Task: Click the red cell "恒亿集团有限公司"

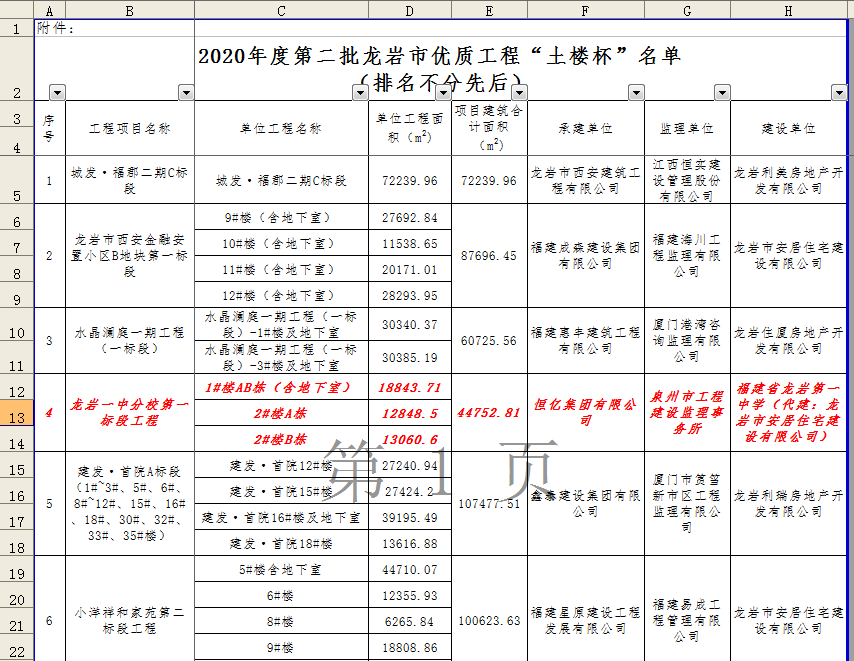Action: click(586, 412)
